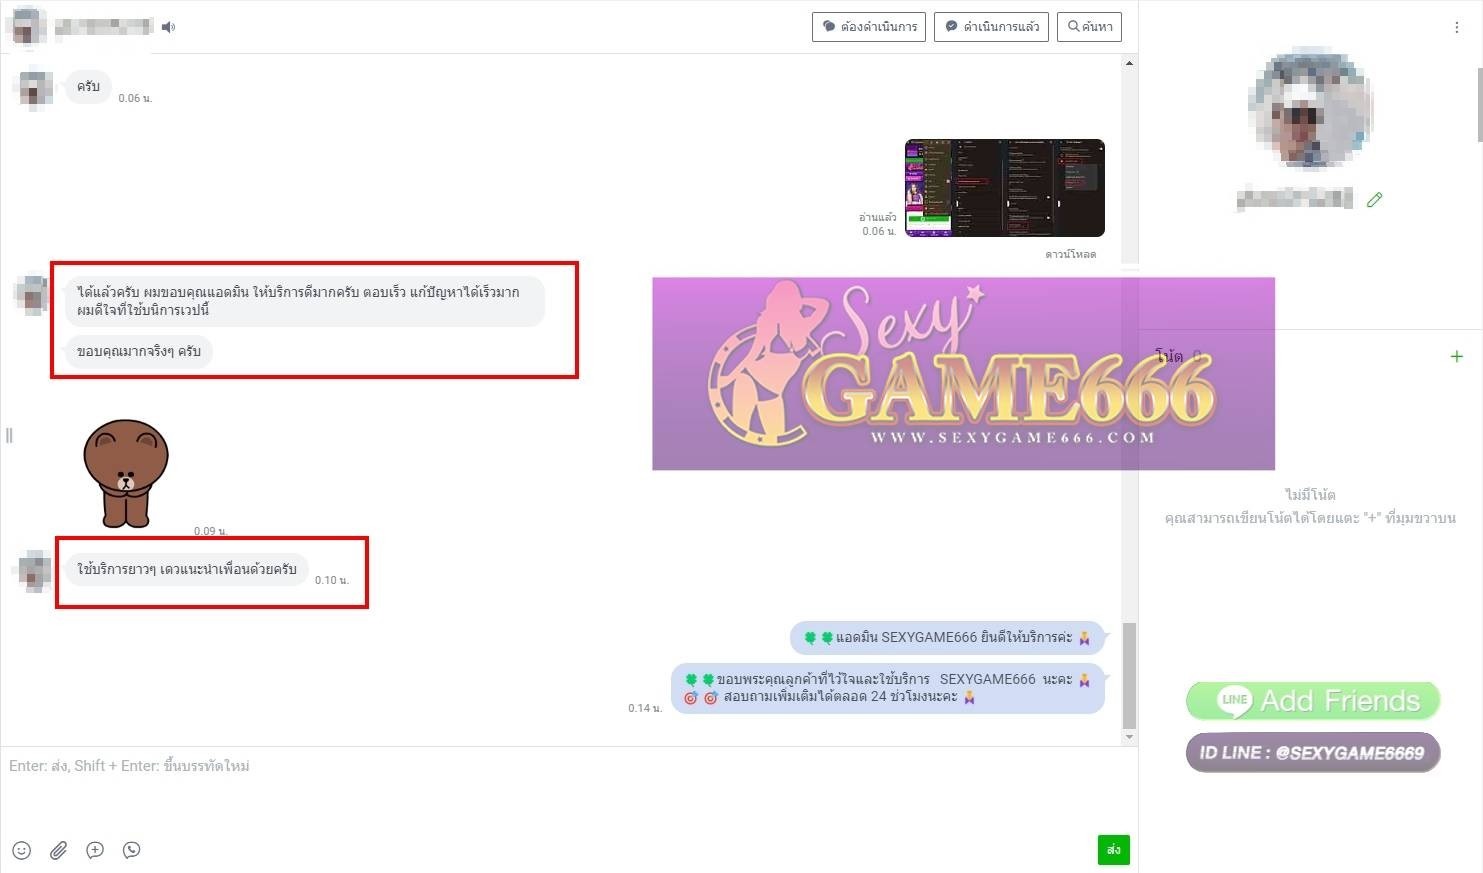
Task: Click the ค้นหา search button
Action: [1089, 27]
